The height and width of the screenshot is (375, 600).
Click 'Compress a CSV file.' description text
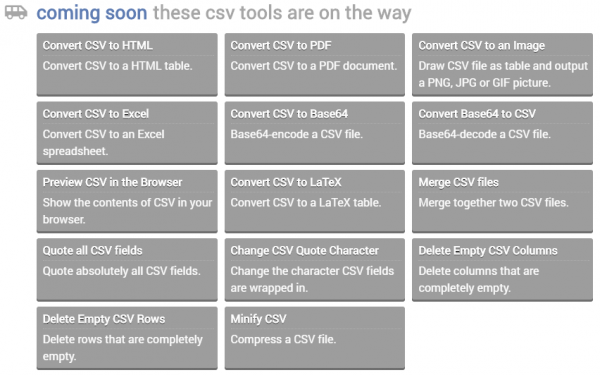(283, 339)
